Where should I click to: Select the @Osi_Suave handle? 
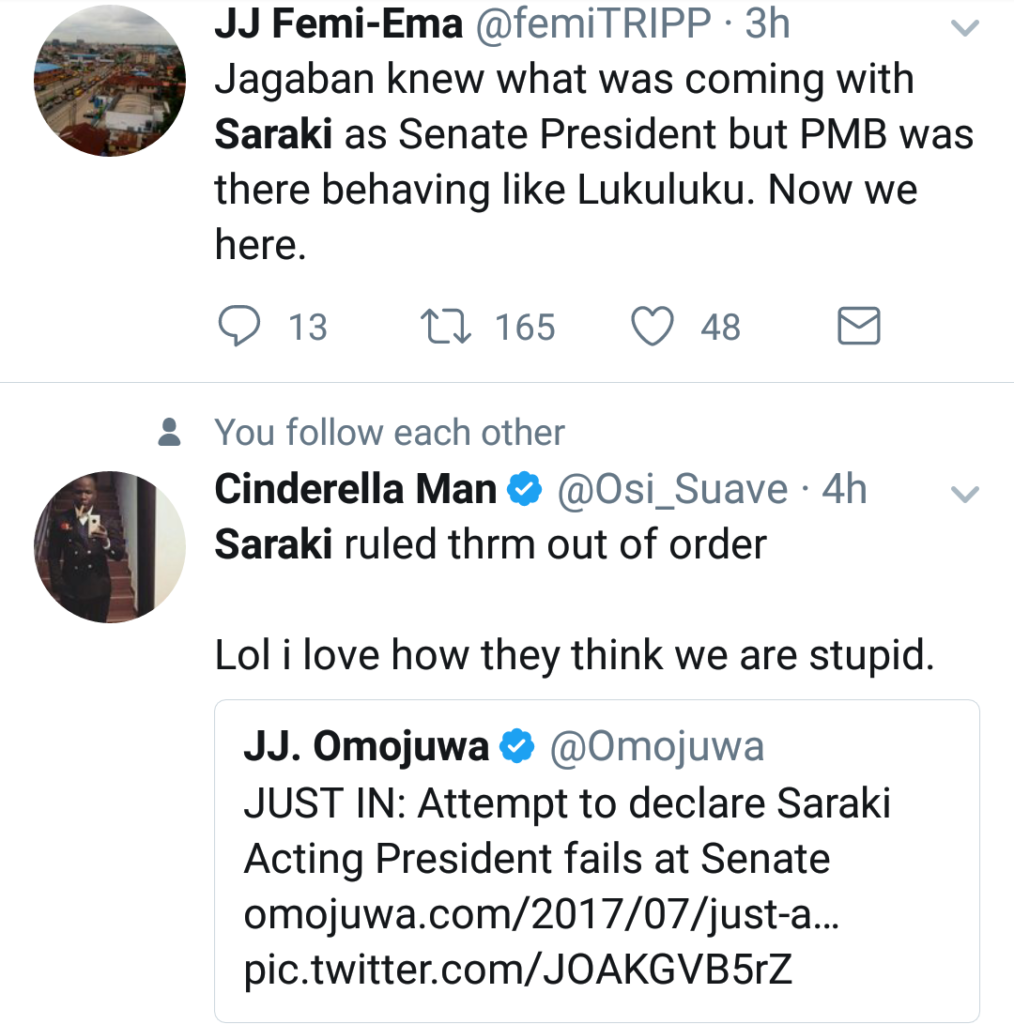click(671, 490)
